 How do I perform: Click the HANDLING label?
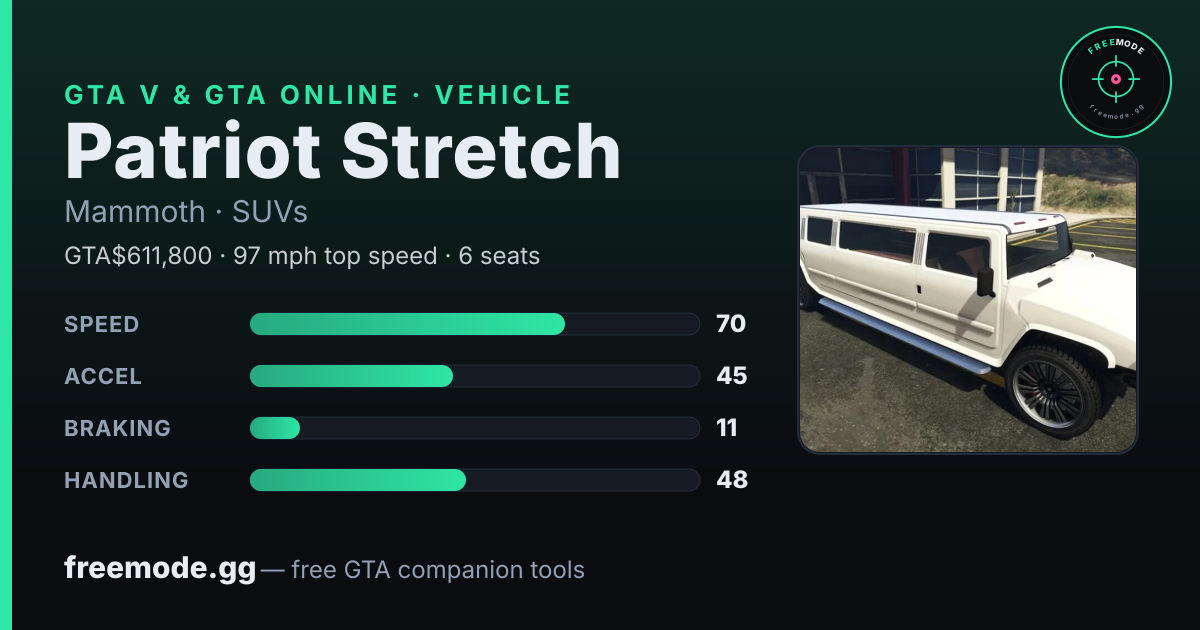[x=126, y=480]
